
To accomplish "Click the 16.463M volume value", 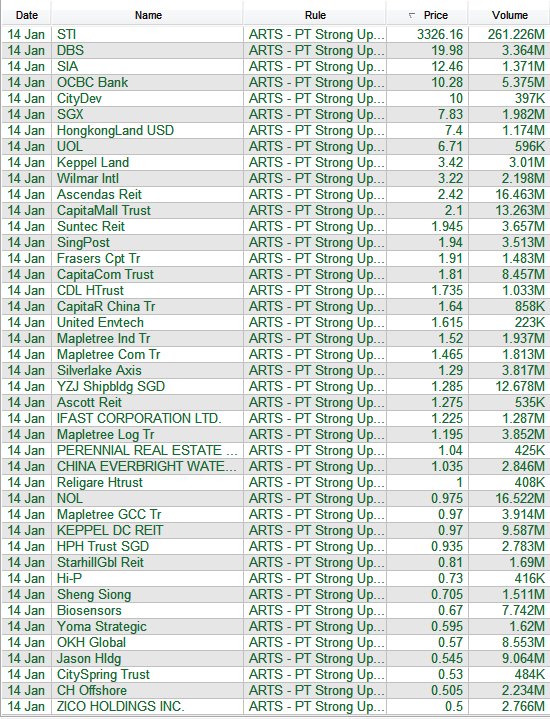I will tap(520, 194).
